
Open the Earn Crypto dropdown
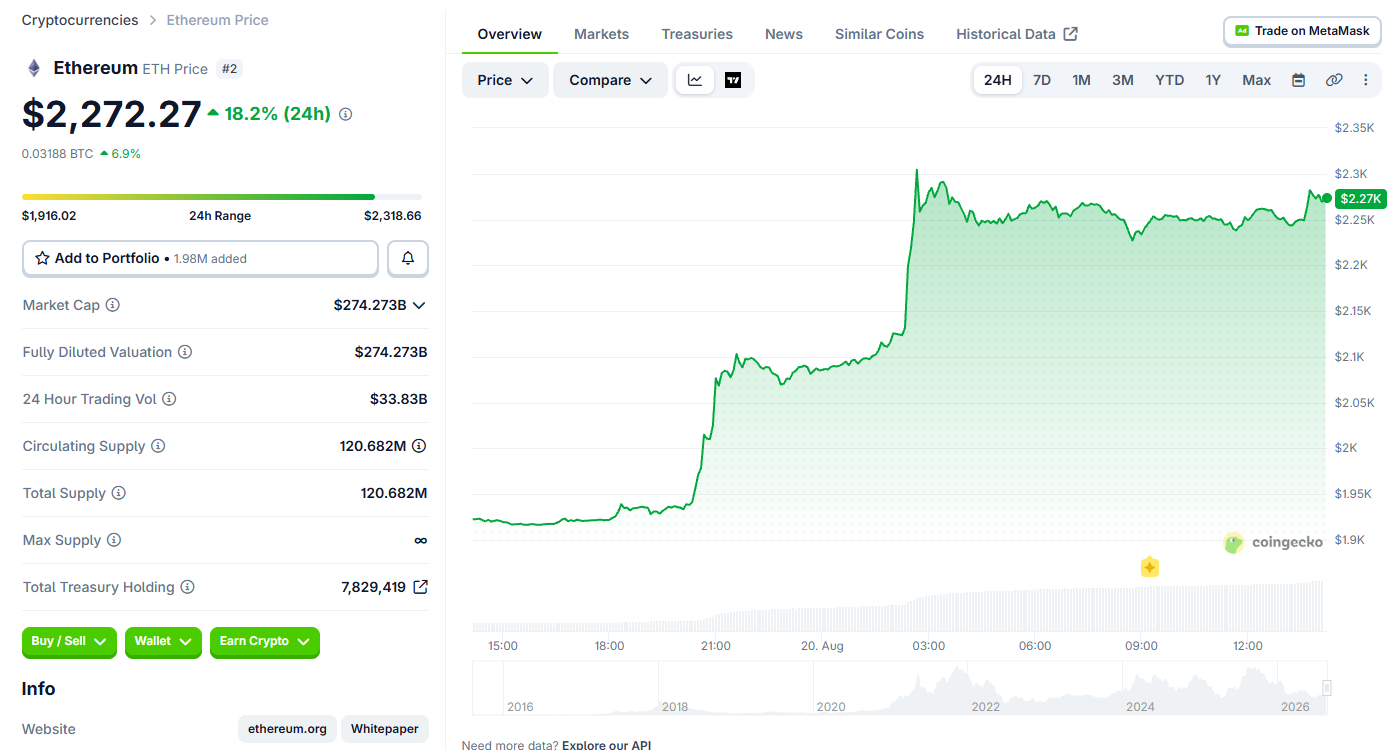click(265, 642)
